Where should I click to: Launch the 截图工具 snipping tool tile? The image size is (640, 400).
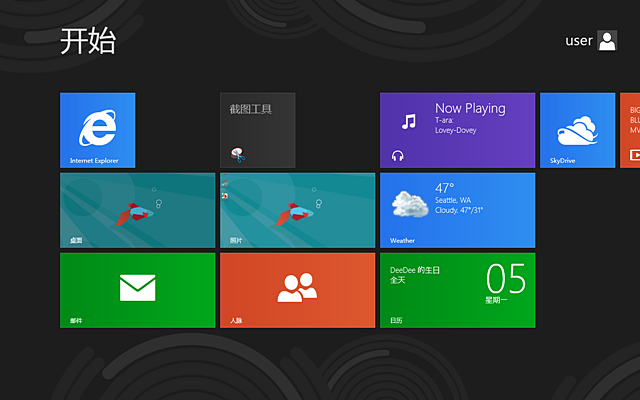click(258, 130)
